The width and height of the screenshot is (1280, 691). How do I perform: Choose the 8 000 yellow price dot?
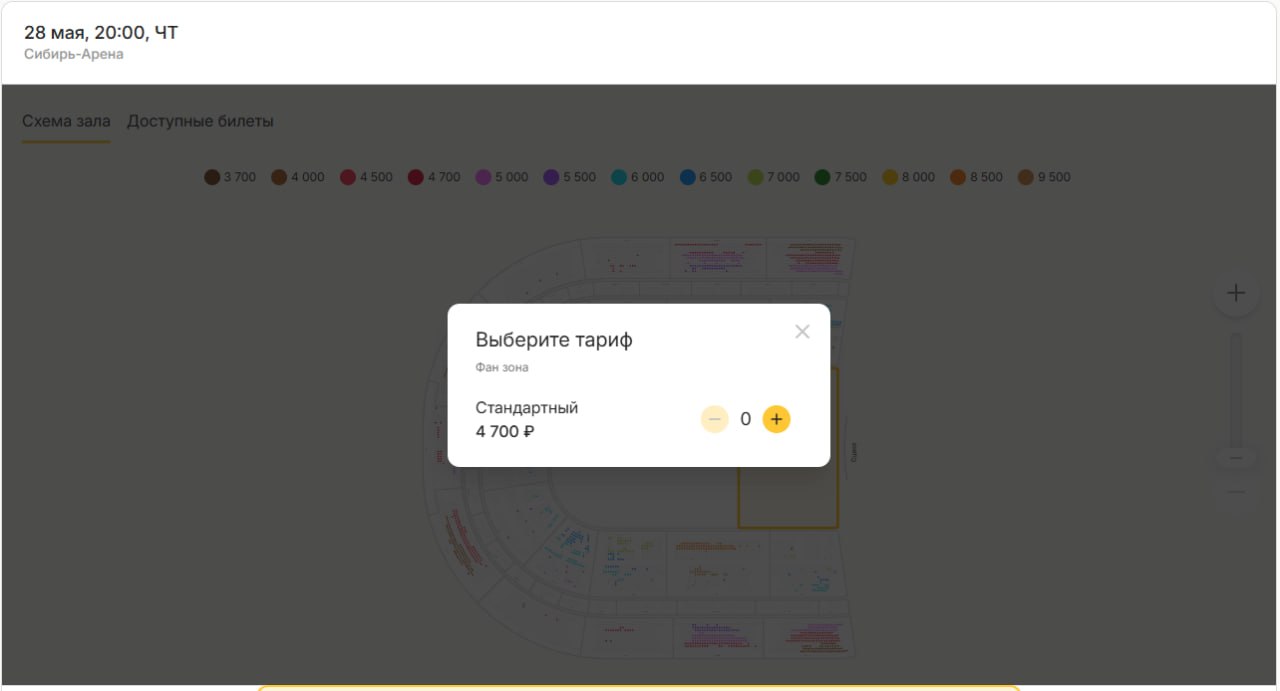tap(890, 177)
